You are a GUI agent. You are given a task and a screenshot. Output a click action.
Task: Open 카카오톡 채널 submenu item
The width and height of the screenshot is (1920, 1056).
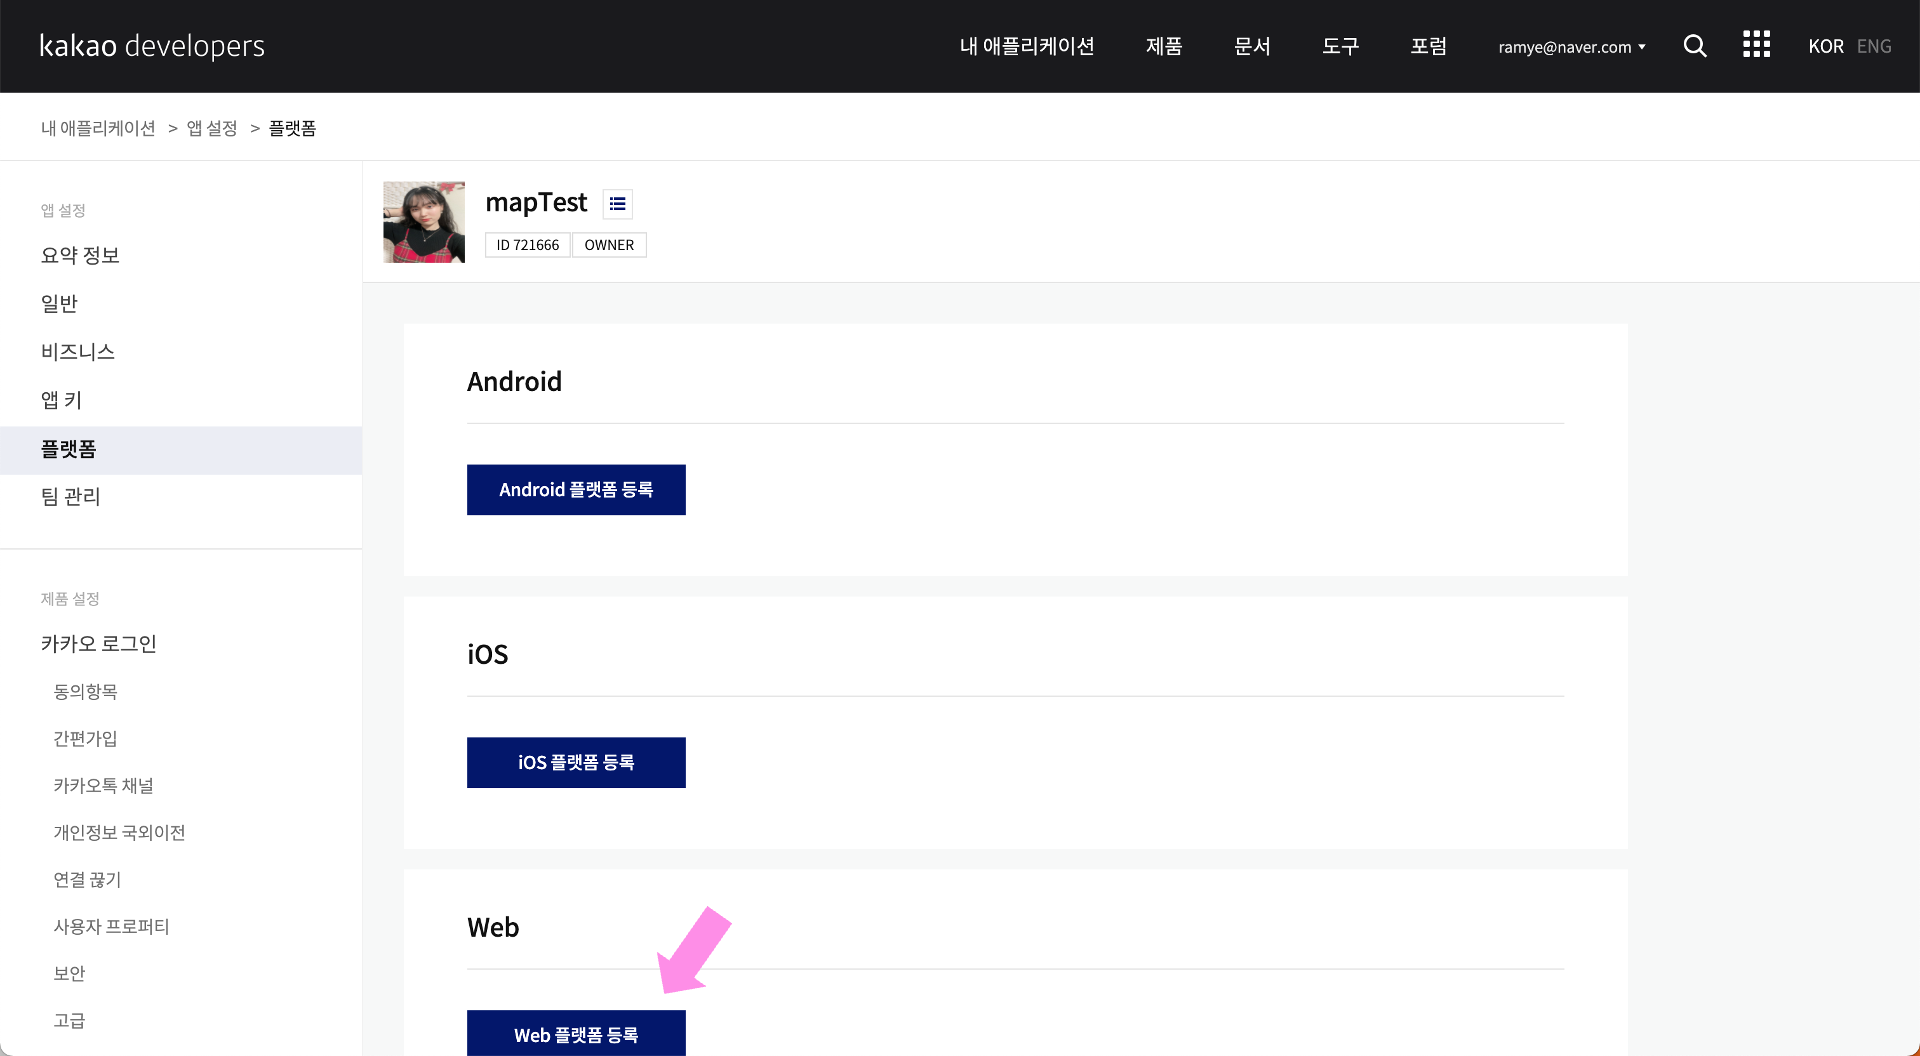click(103, 785)
